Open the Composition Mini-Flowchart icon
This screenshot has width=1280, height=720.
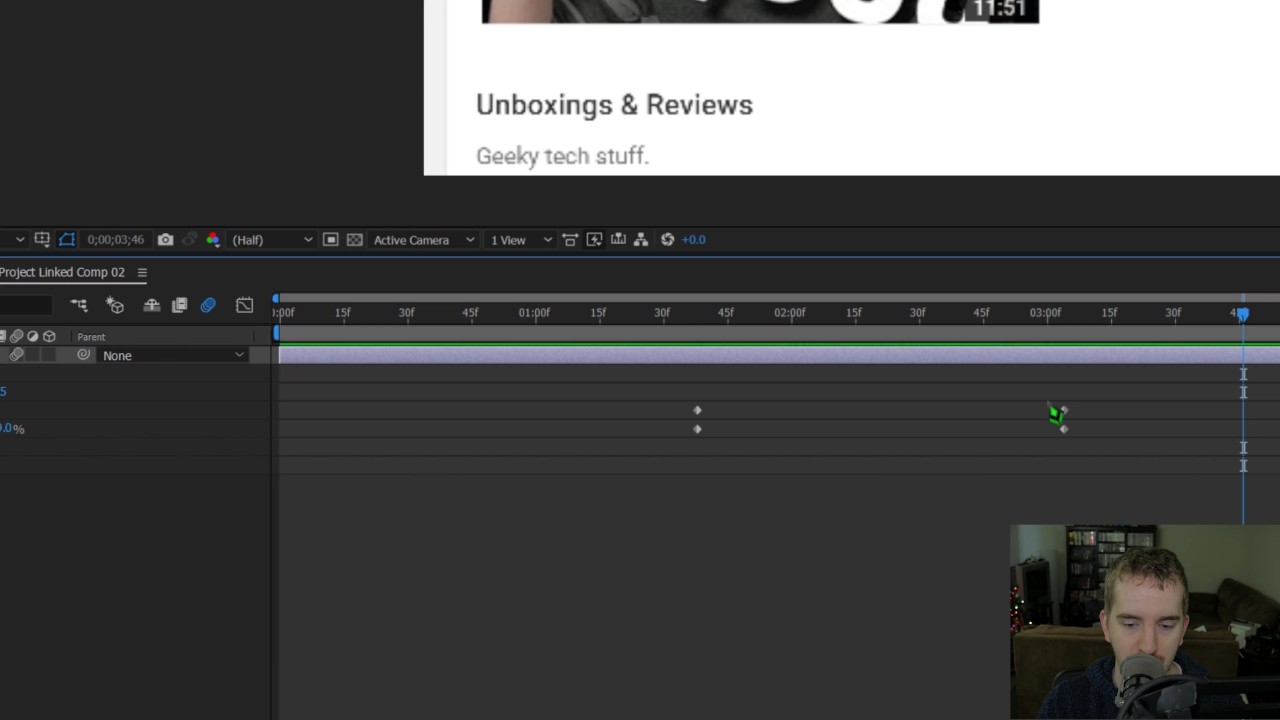[79, 305]
